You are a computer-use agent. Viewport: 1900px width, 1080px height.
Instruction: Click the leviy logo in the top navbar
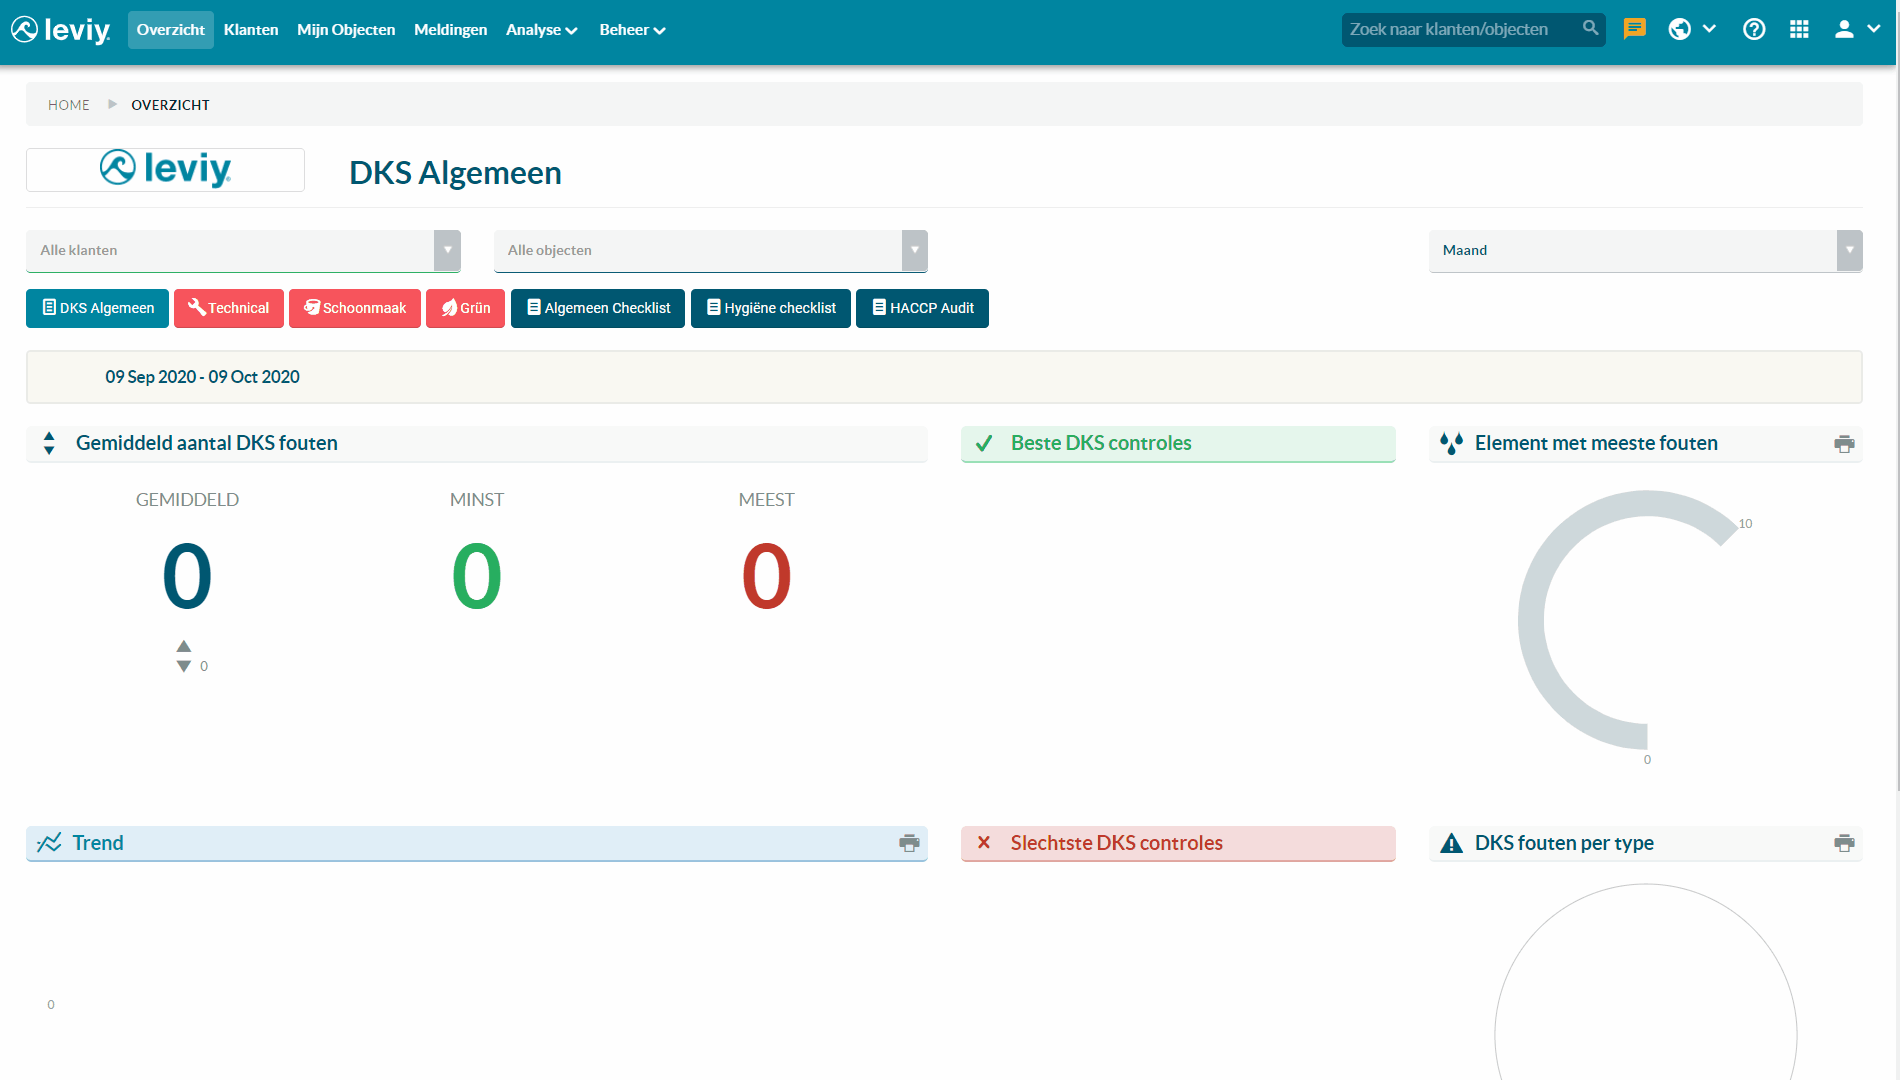pos(61,30)
